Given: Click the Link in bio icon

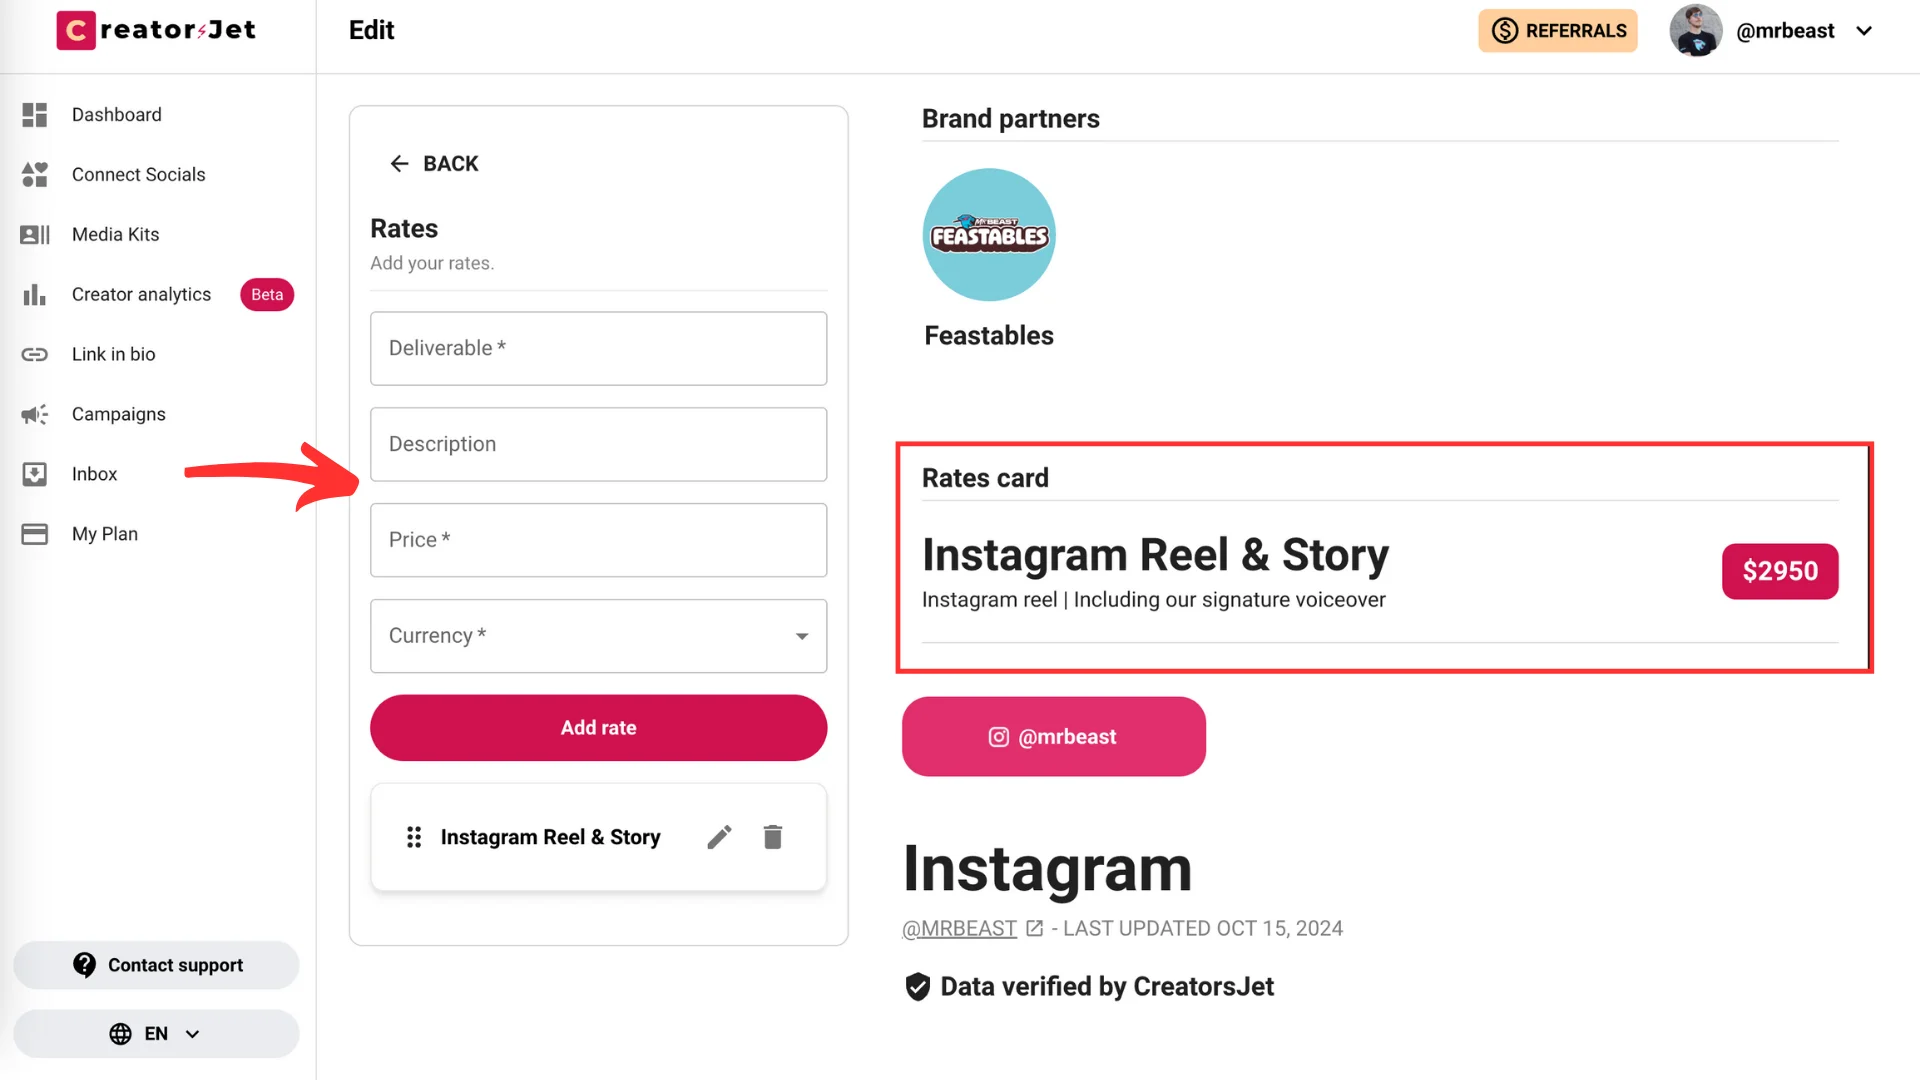Looking at the screenshot, I should tap(34, 355).
